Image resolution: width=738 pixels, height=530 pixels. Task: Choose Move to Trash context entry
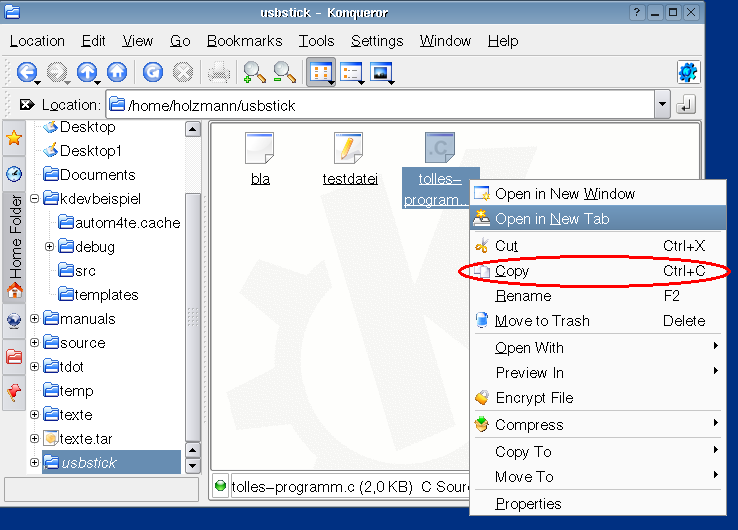(598, 321)
